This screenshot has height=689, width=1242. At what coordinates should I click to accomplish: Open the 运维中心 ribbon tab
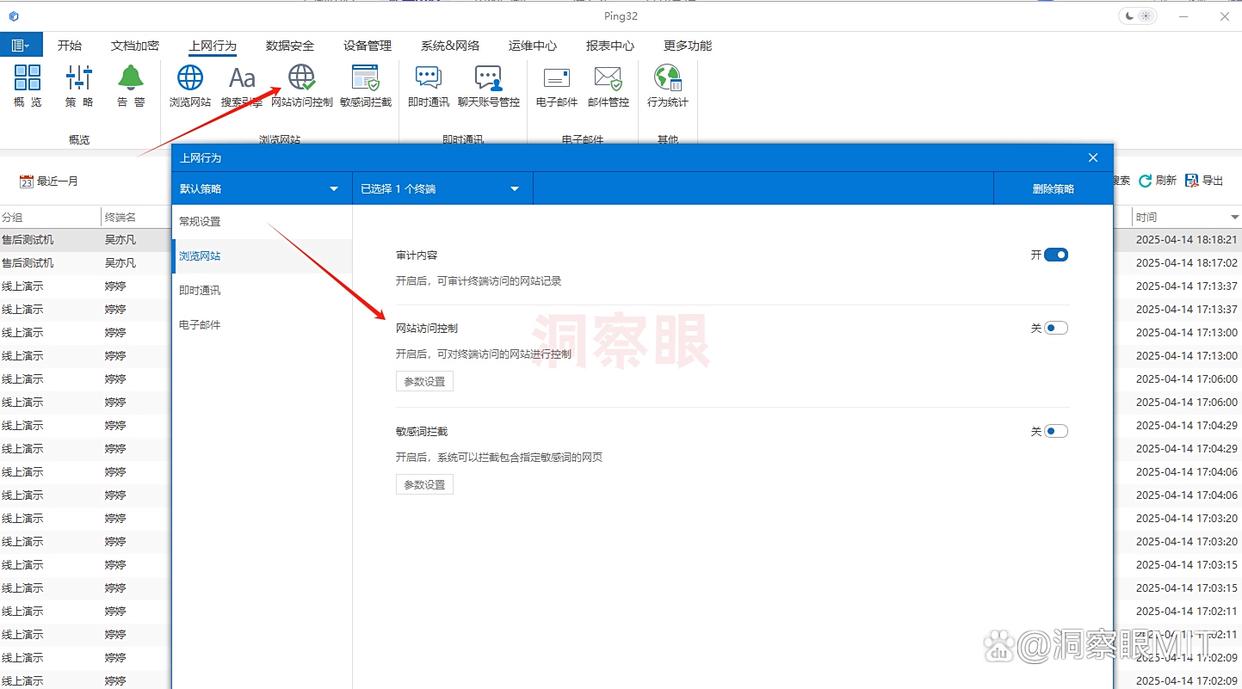[532, 45]
